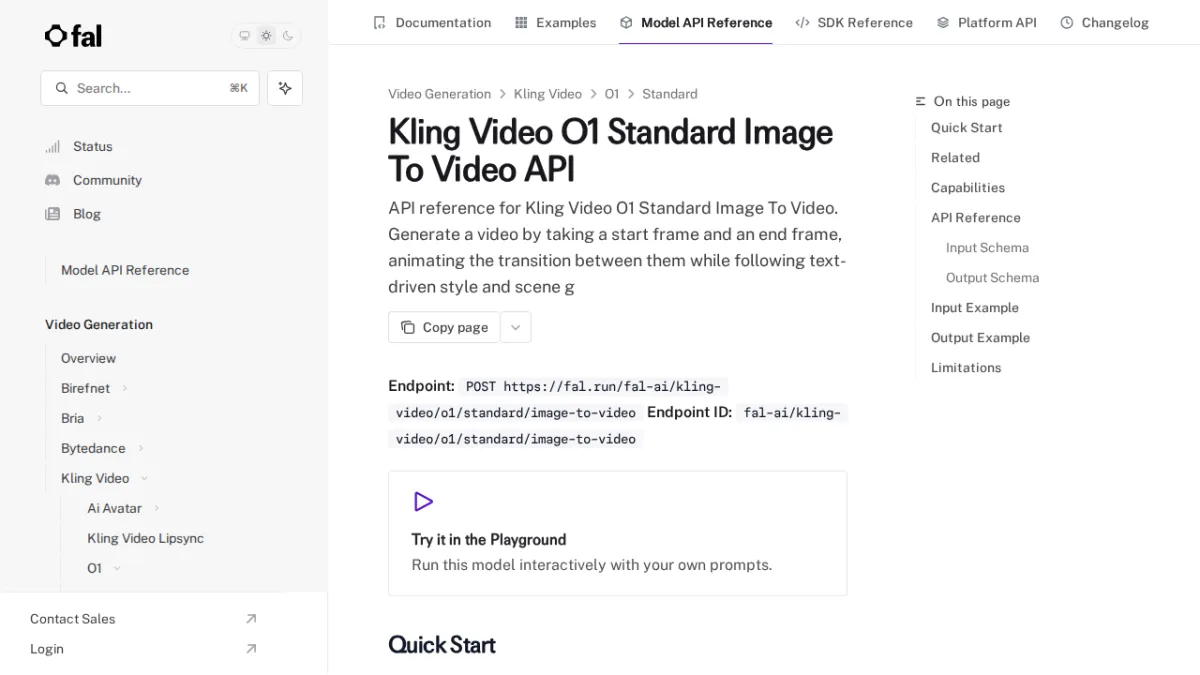The image size is (1200, 675).
Task: Expand the Bytedance chevron
Action: 141,448
